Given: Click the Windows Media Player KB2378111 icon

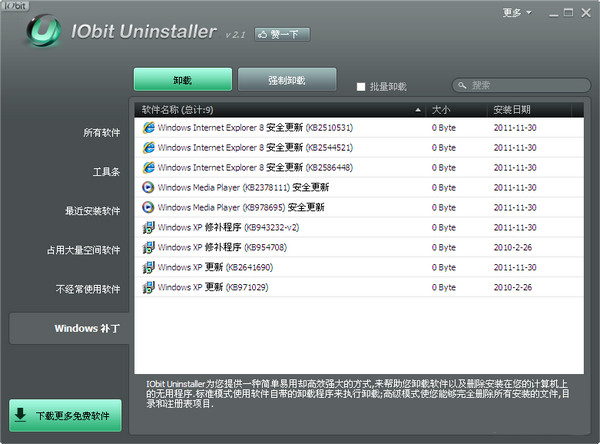Looking at the screenshot, I should pyautogui.click(x=149, y=187).
